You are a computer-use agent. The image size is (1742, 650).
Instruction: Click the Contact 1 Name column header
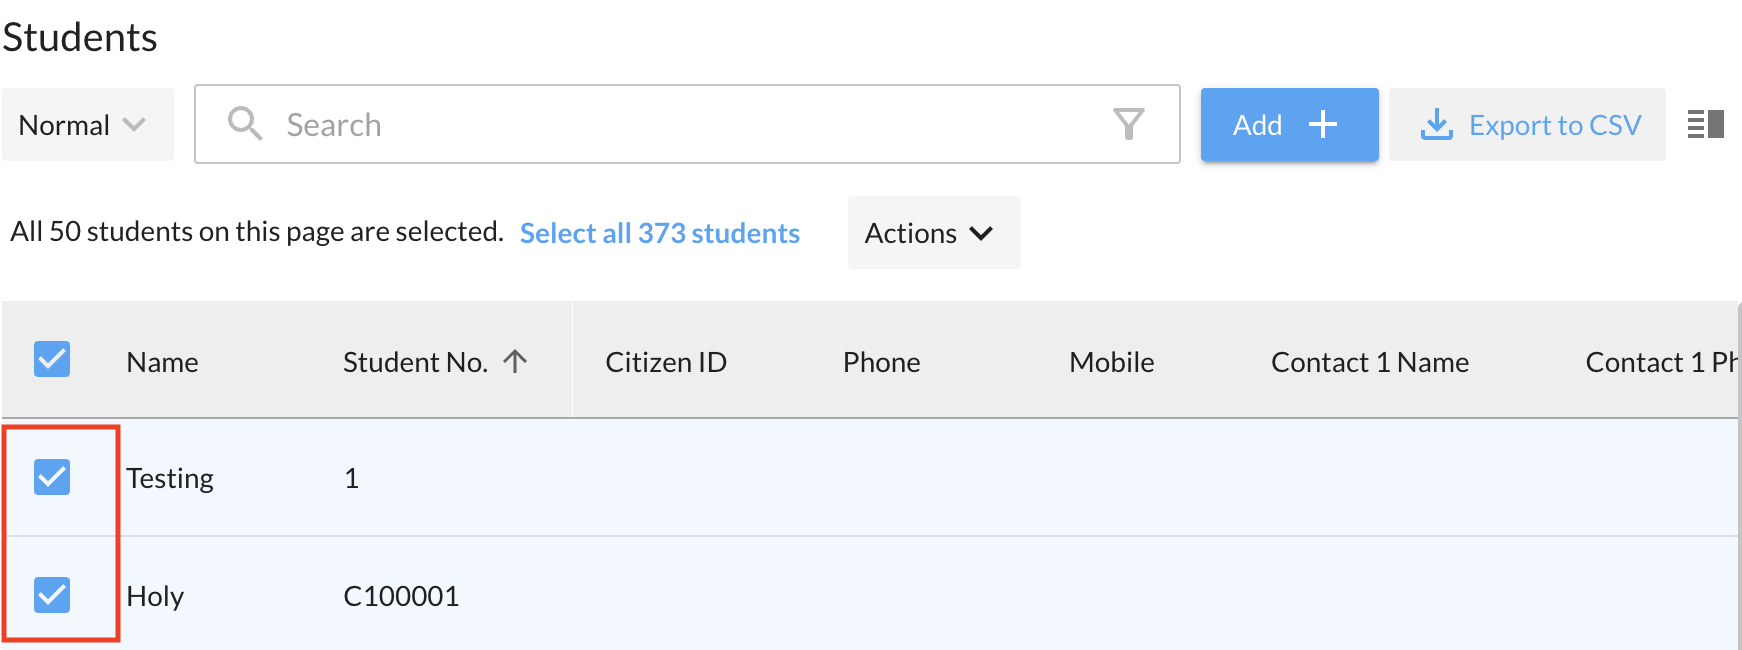coord(1369,362)
